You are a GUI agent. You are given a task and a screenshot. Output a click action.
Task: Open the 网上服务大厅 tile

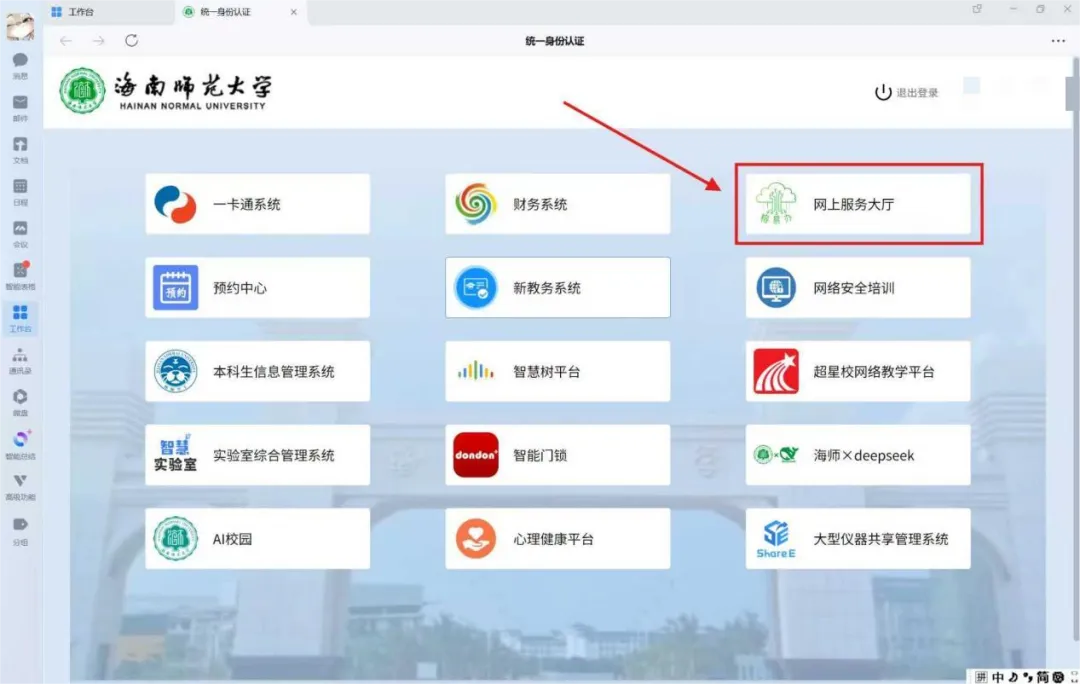(x=858, y=204)
